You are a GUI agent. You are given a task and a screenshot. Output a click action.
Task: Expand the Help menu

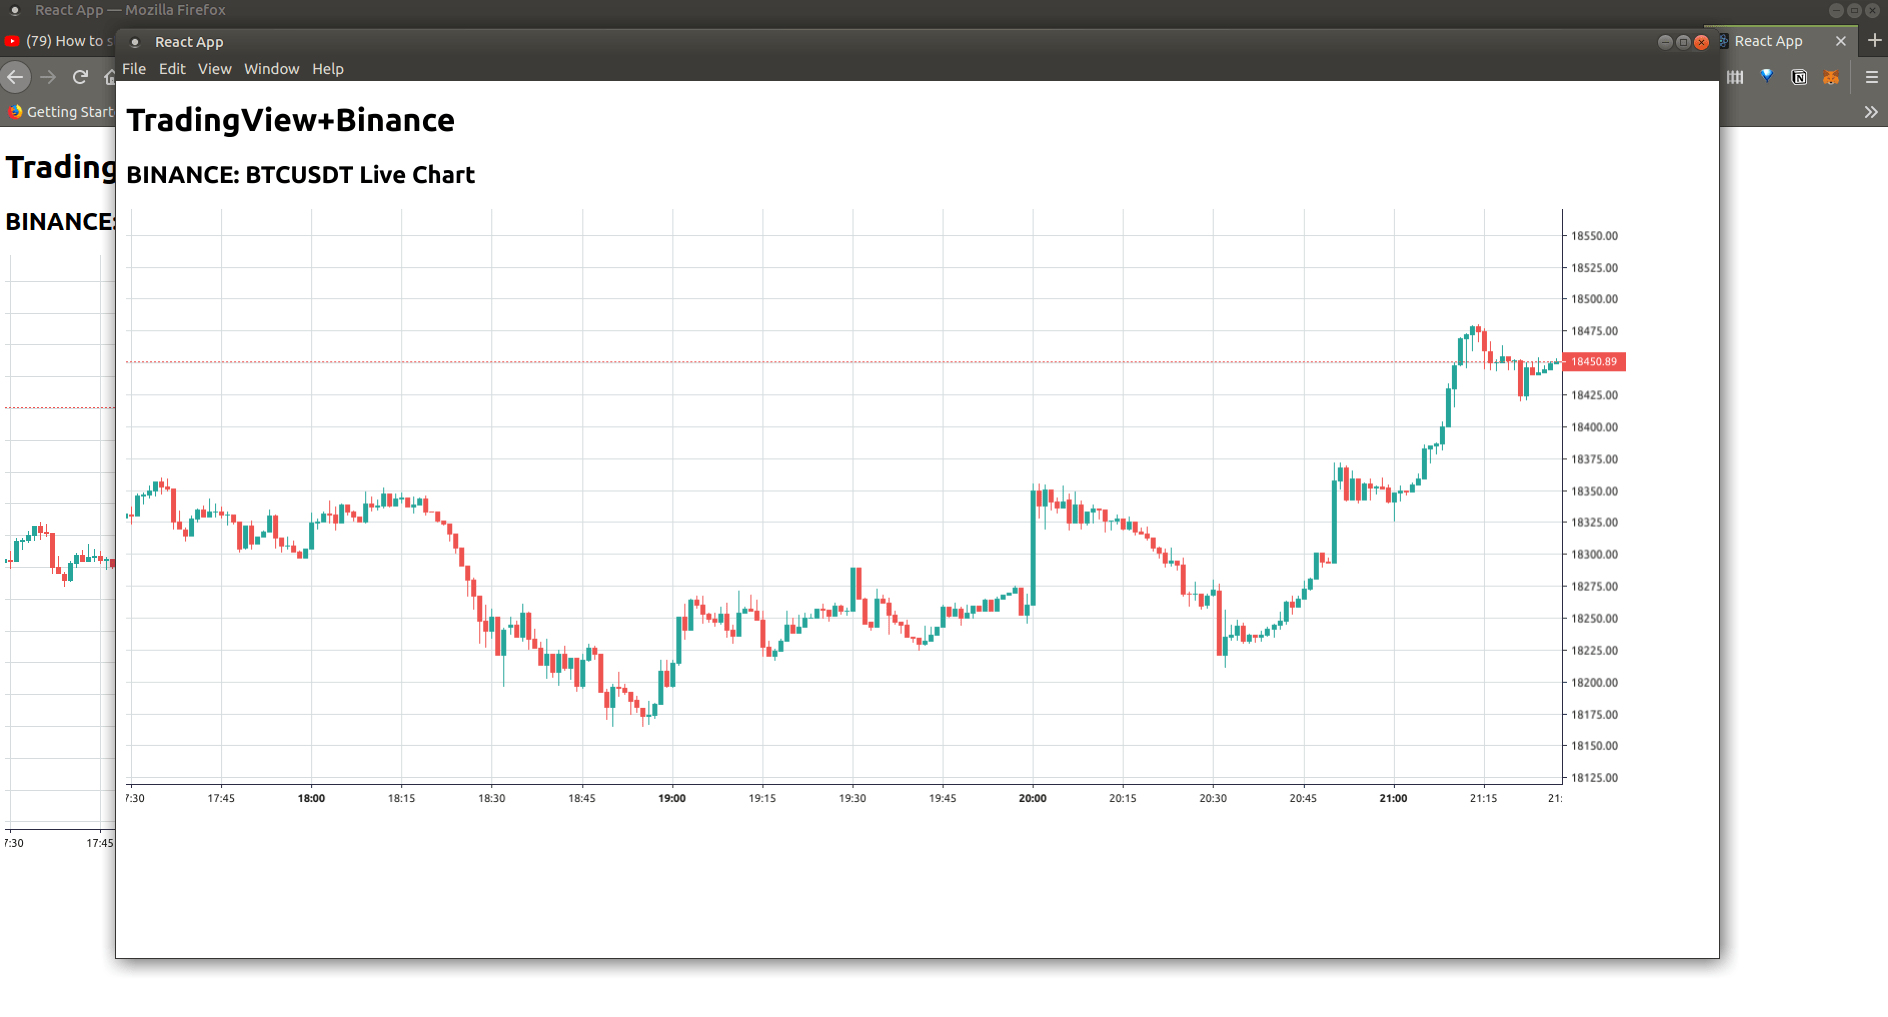point(328,69)
